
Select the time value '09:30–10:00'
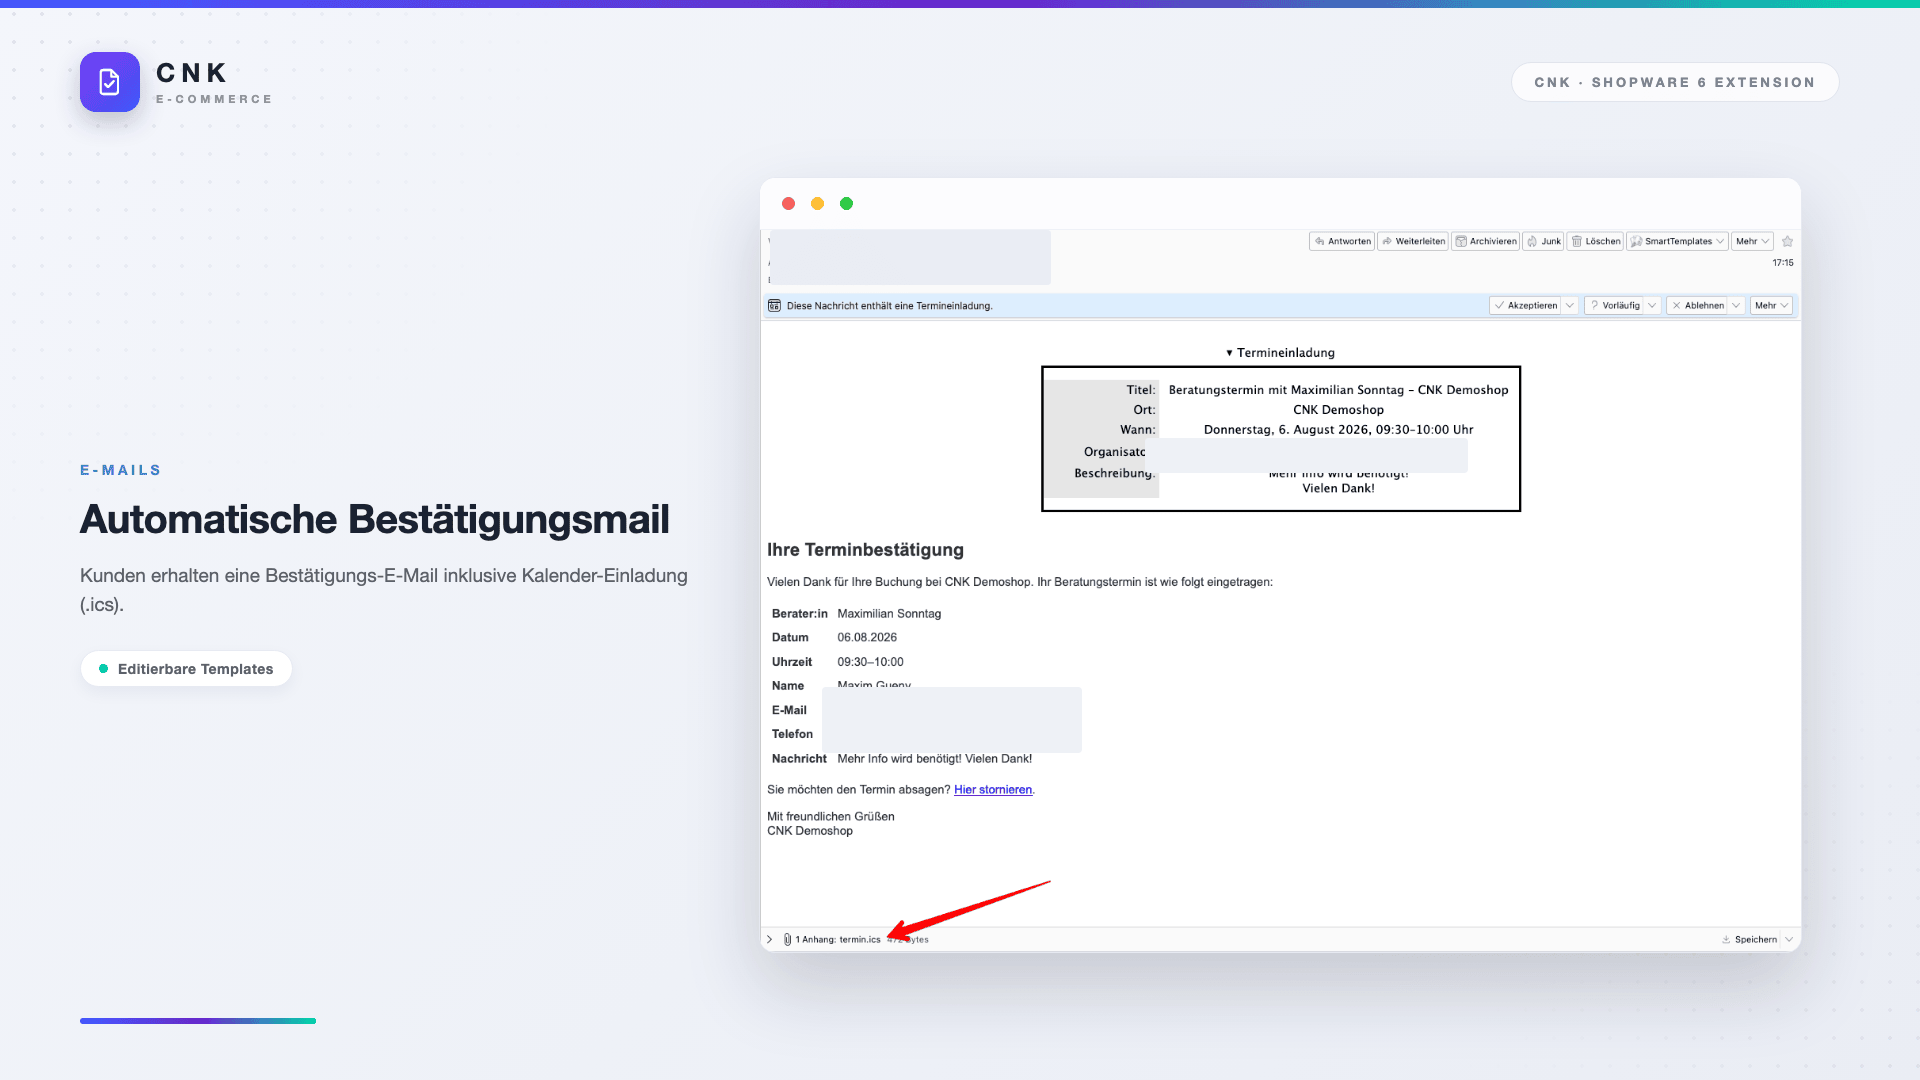click(x=870, y=662)
